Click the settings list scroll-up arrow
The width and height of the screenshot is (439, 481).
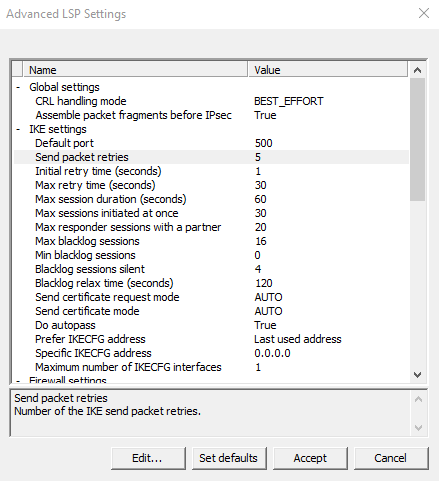[x=417, y=70]
